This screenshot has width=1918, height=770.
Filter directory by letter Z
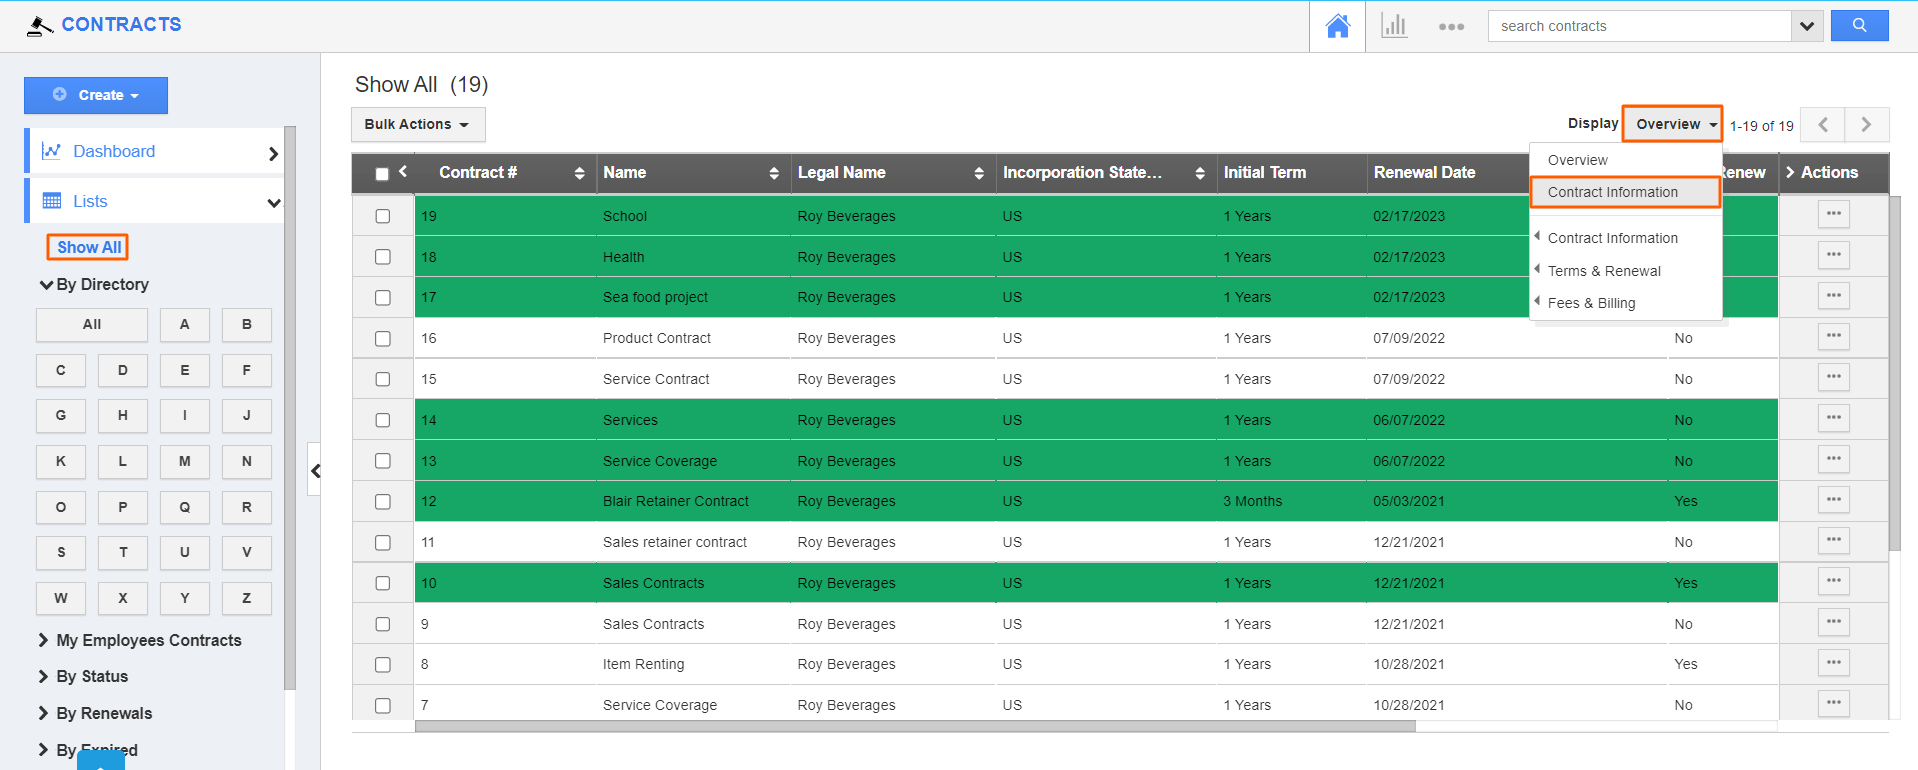click(x=246, y=598)
